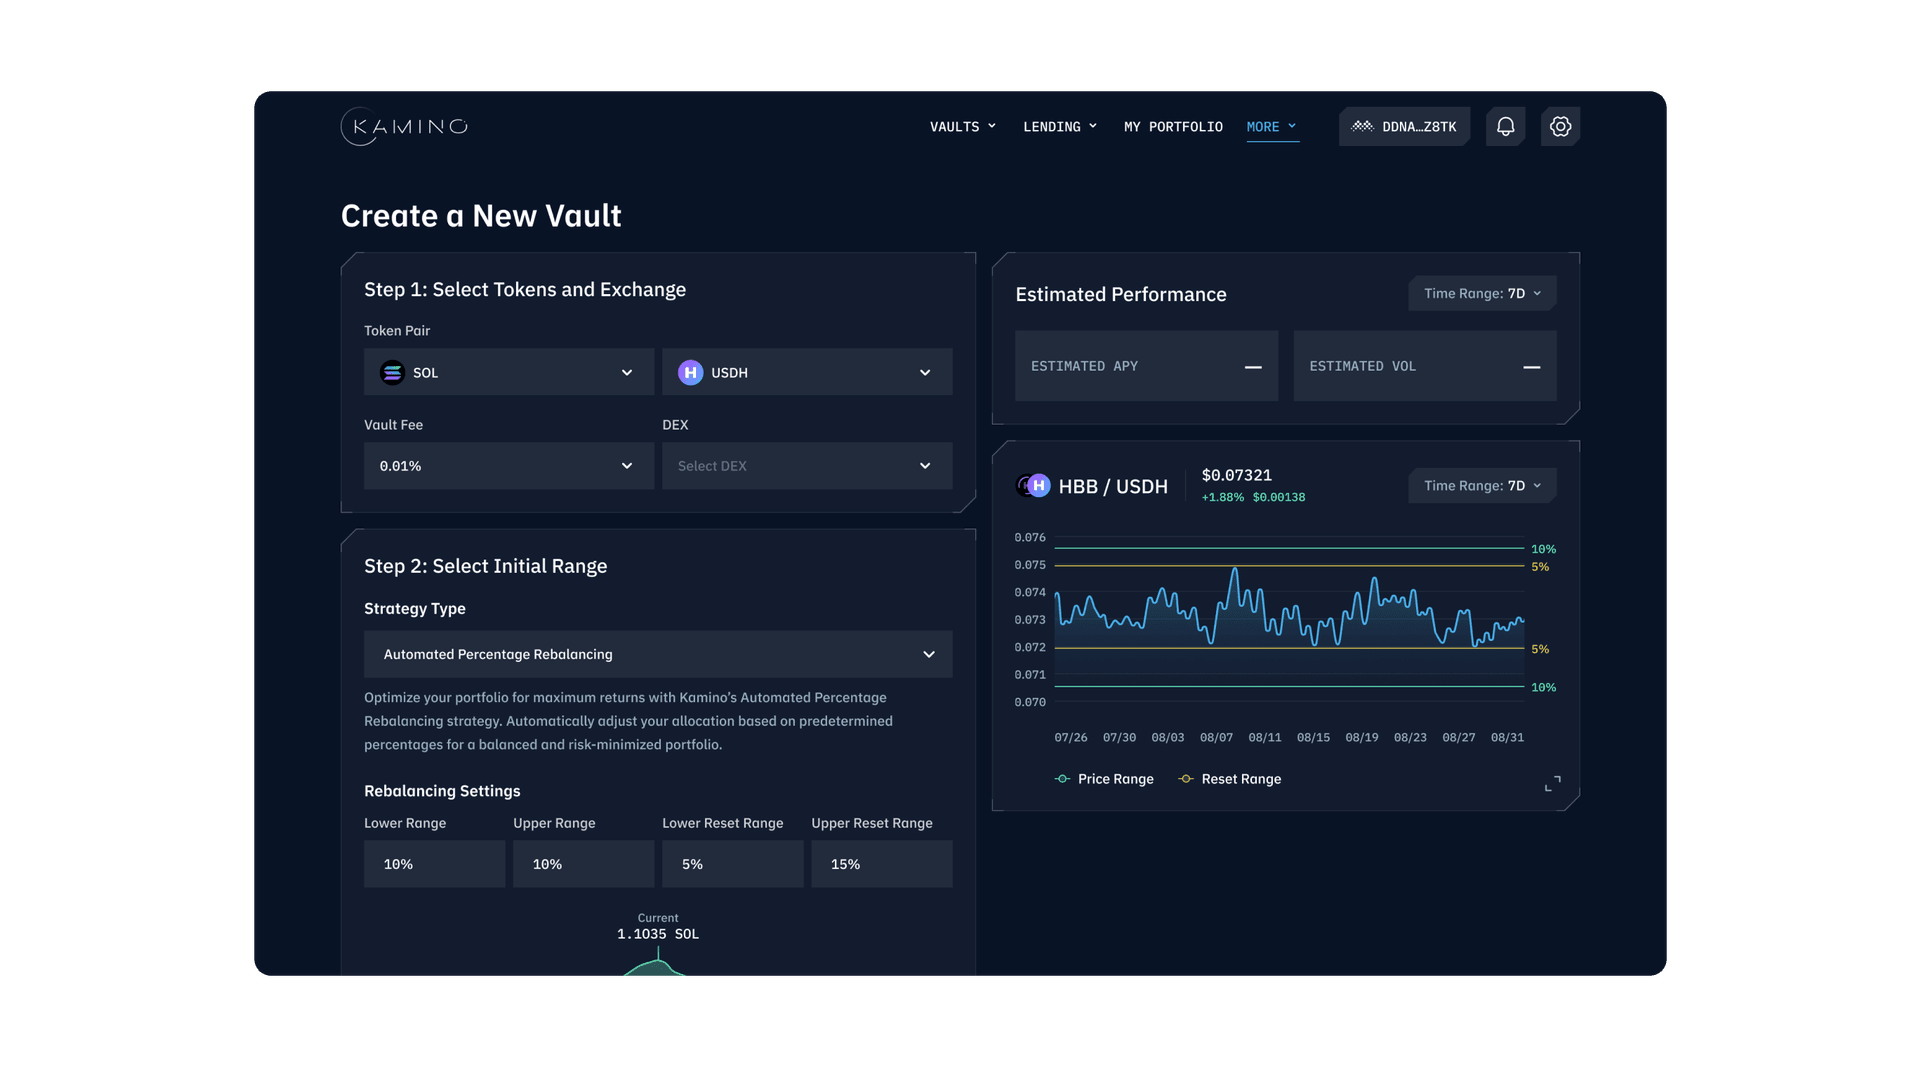
Task: Open the Strategy Type dropdown
Action: (x=658, y=654)
